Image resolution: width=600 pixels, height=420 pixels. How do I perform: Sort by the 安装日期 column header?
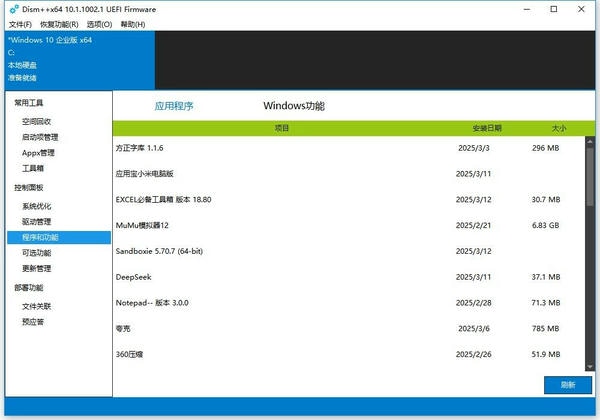tap(487, 128)
